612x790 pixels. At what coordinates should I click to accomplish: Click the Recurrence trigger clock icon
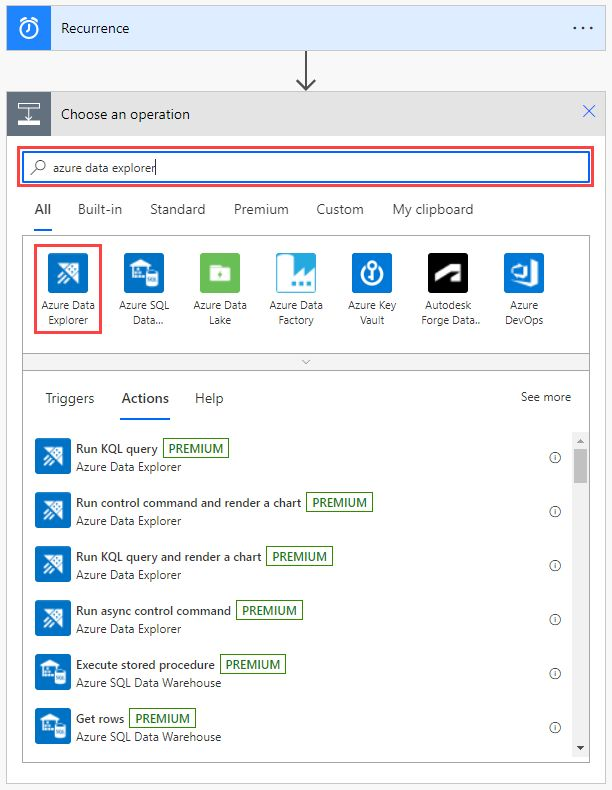pyautogui.click(x=30, y=28)
